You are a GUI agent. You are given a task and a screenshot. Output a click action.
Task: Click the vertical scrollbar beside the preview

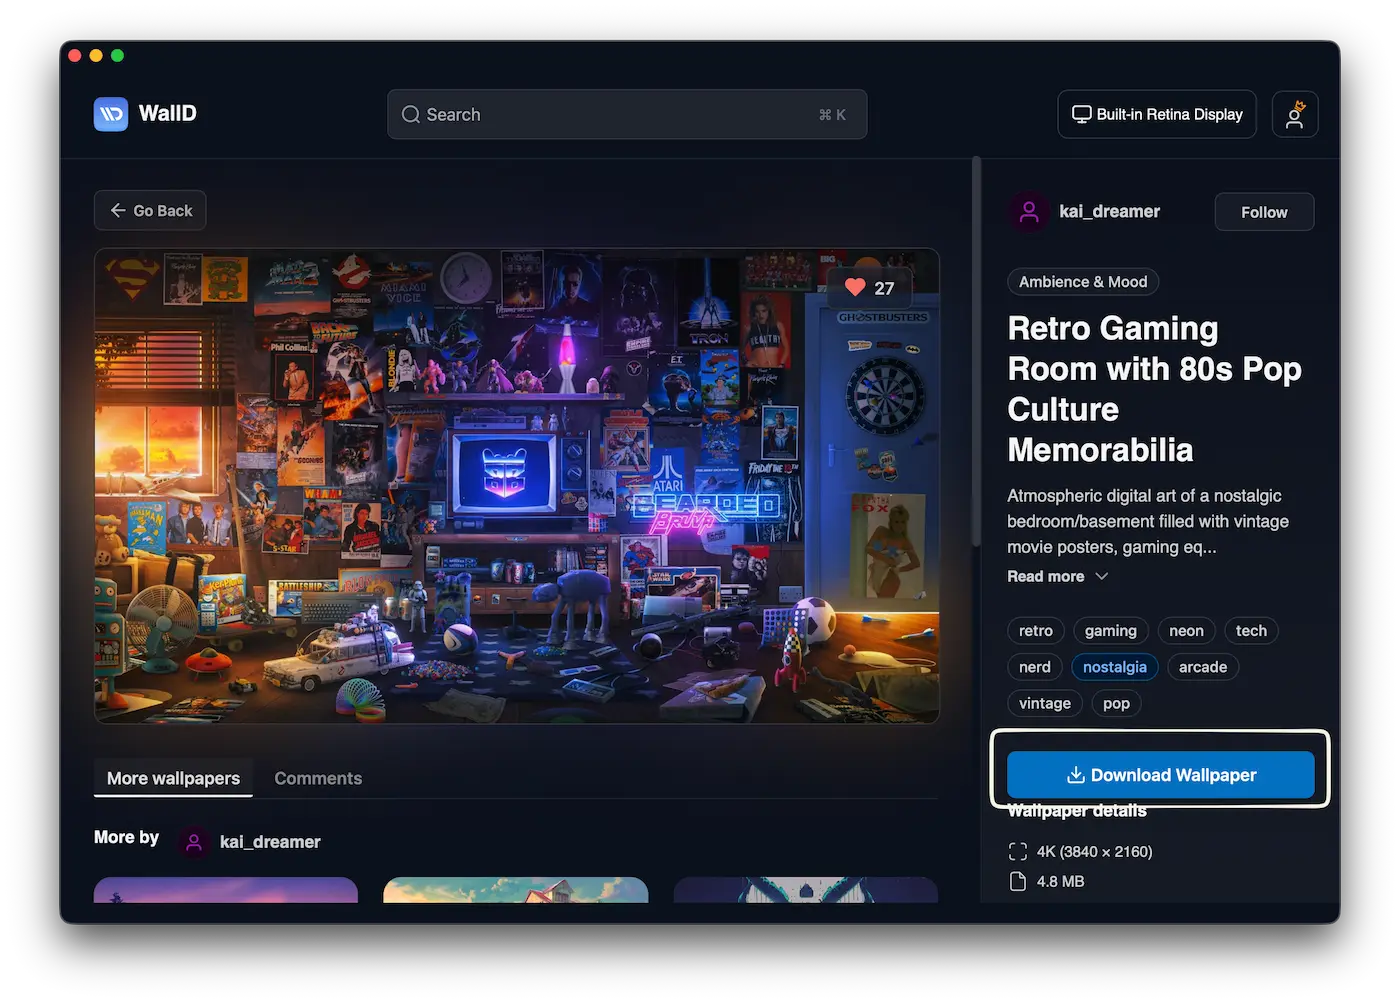point(977,350)
